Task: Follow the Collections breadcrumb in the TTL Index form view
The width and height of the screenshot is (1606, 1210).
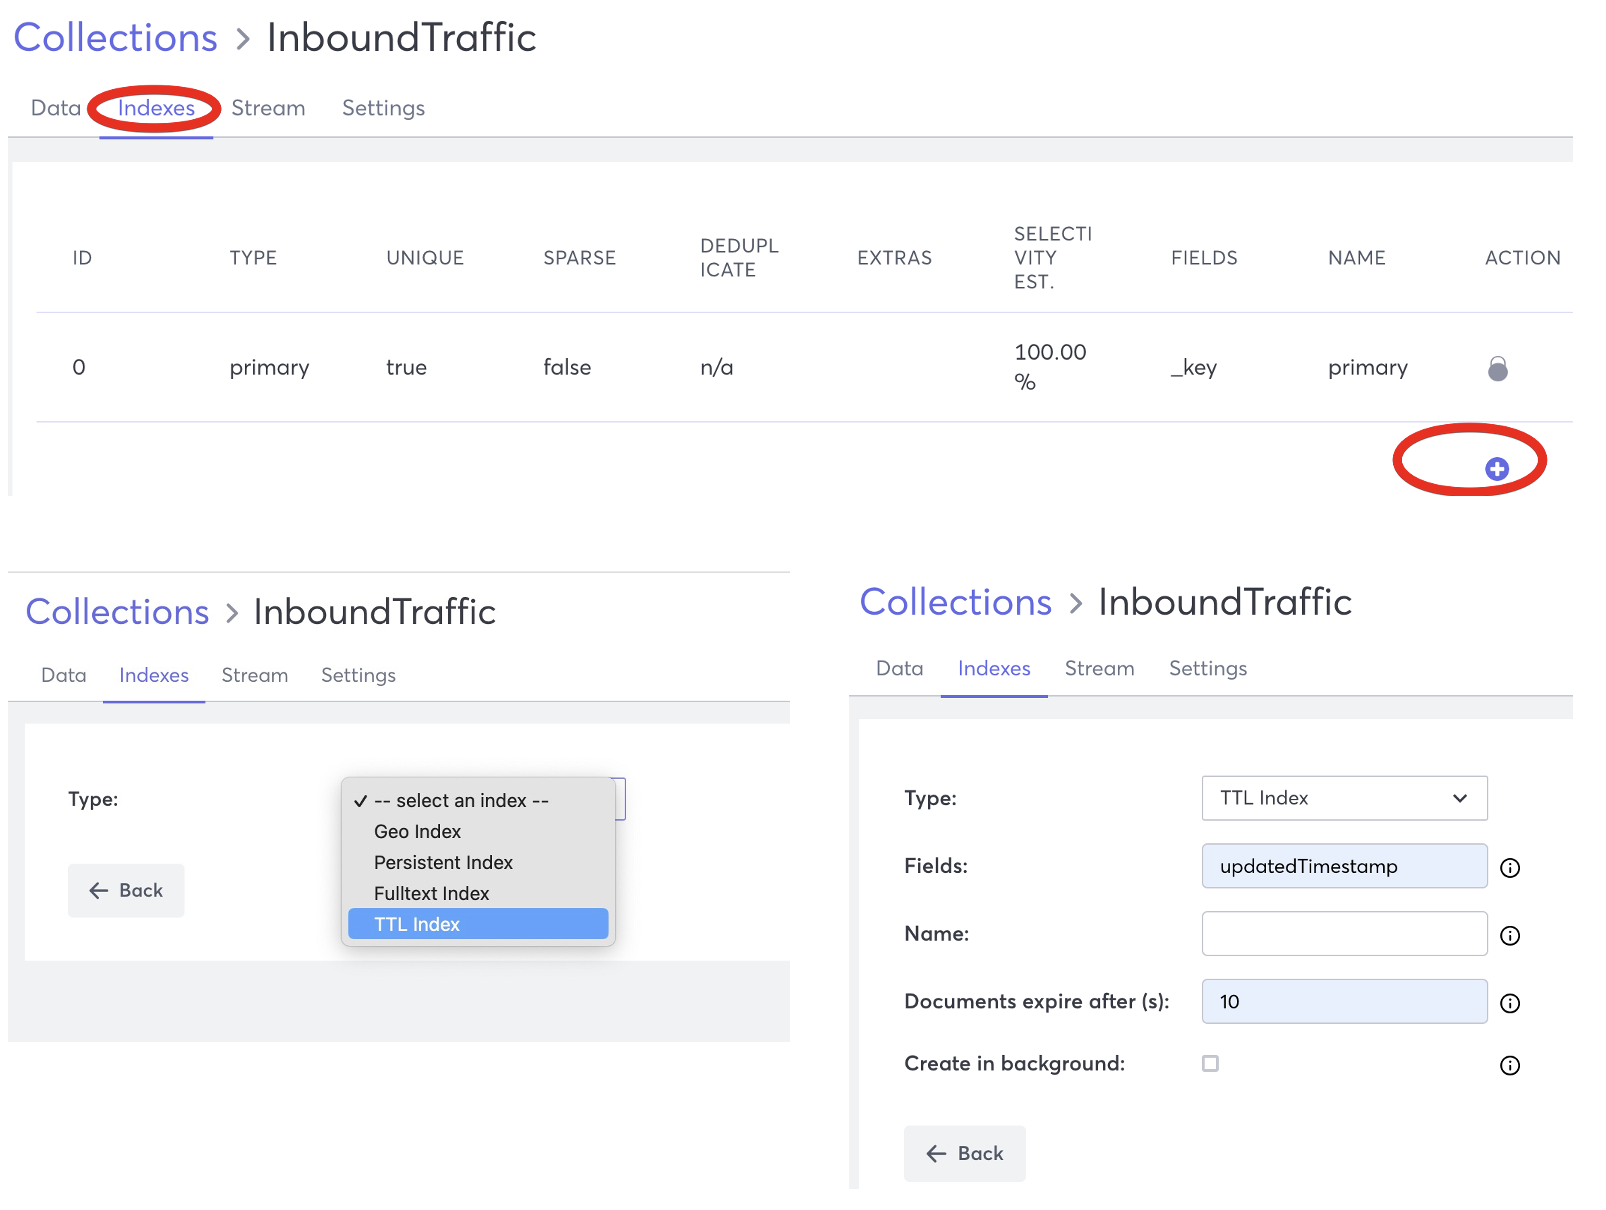Action: [956, 602]
